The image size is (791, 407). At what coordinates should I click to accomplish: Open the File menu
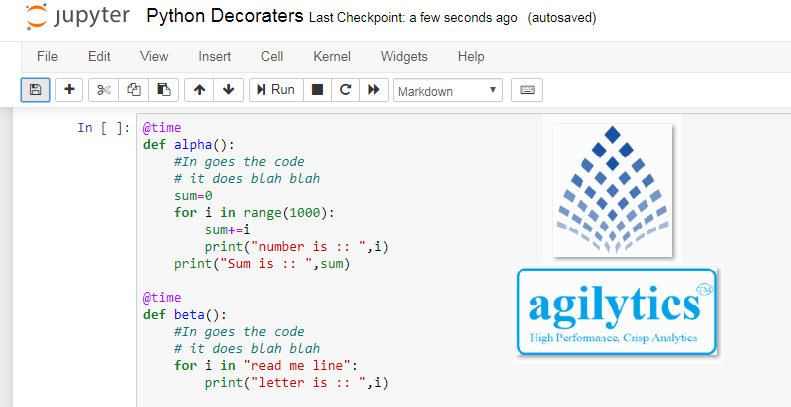point(47,56)
